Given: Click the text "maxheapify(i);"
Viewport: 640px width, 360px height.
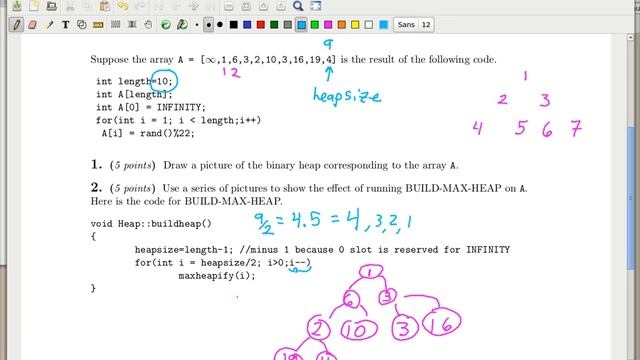Looking at the screenshot, I should click(x=217, y=276).
